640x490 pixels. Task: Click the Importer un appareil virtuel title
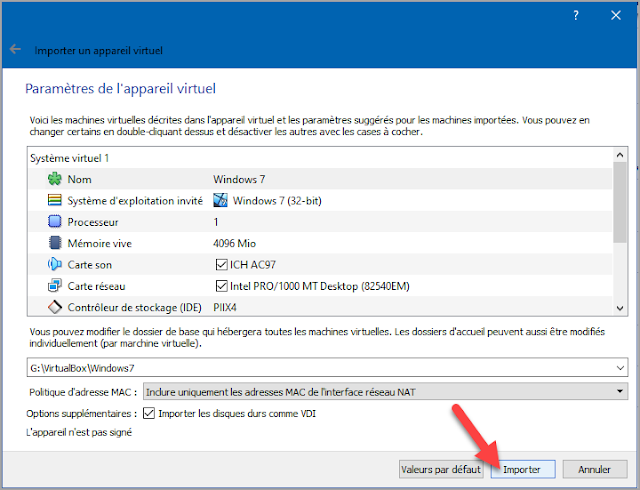98,50
